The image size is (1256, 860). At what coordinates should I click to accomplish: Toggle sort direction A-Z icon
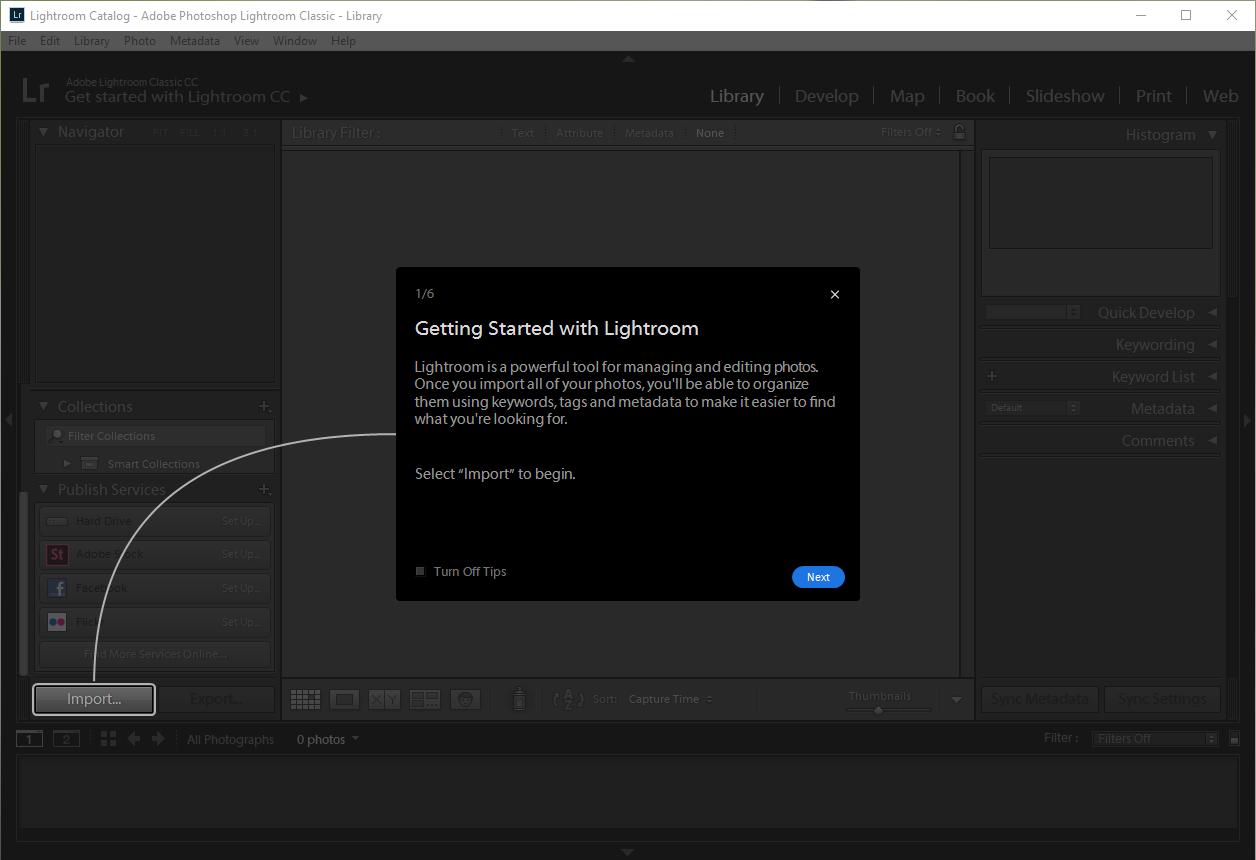[568, 699]
